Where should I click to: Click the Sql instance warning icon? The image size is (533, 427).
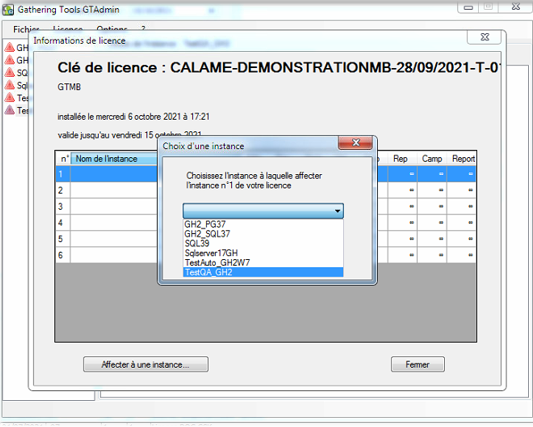click(x=10, y=85)
